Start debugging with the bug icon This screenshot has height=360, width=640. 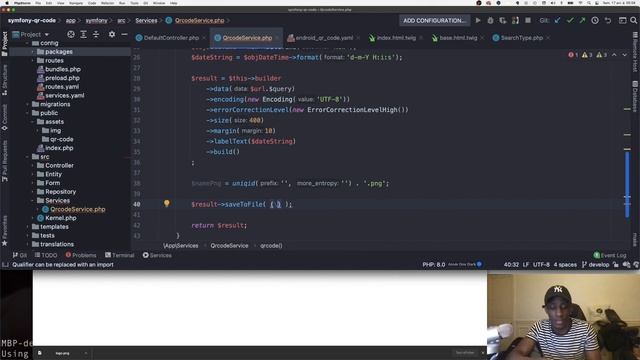(x=490, y=20)
